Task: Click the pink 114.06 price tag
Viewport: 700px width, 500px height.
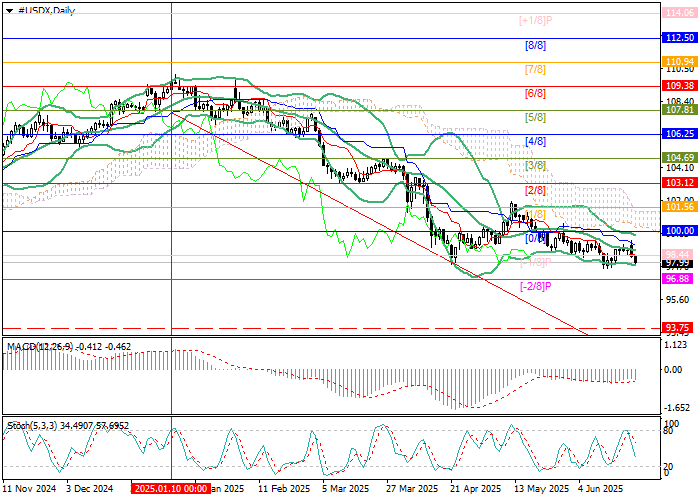Action: pos(679,14)
